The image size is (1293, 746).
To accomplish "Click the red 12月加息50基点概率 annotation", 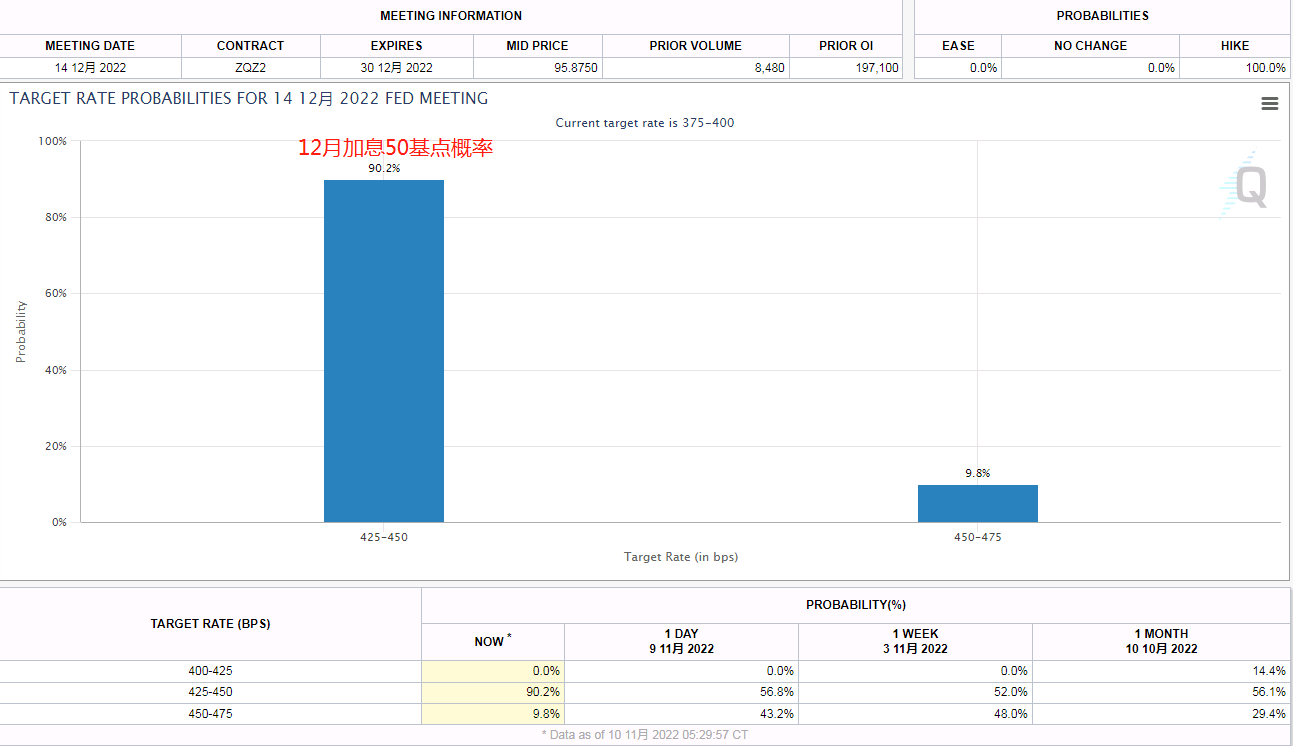I will [395, 148].
